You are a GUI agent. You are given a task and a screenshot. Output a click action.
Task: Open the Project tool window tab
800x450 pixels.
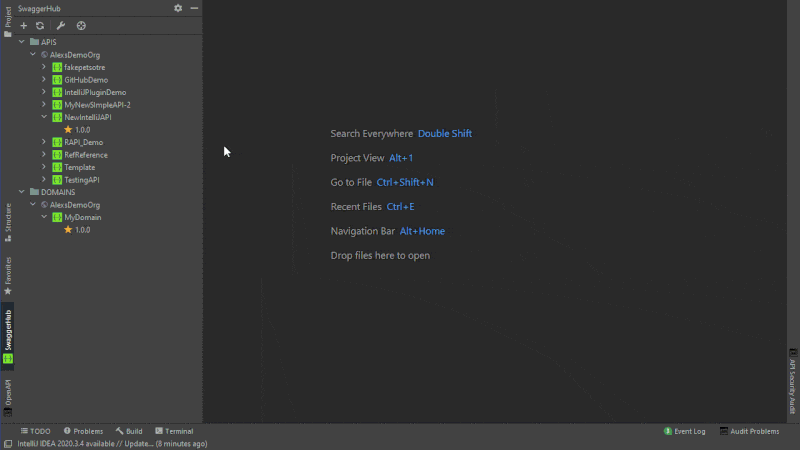click(8, 21)
